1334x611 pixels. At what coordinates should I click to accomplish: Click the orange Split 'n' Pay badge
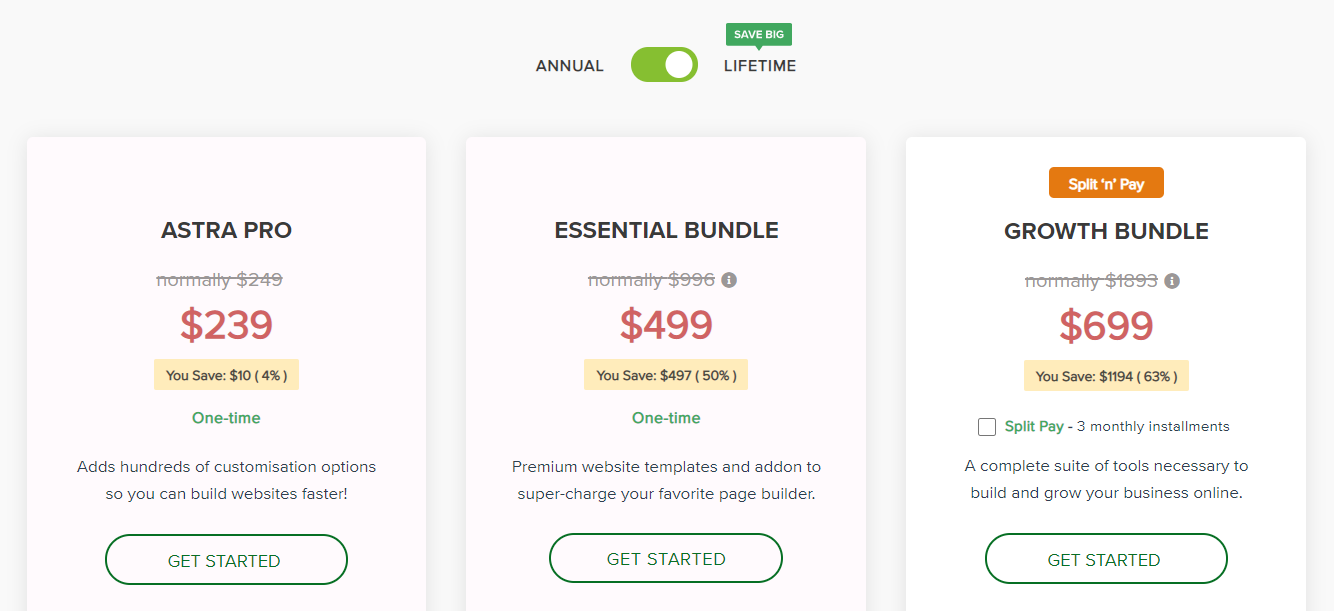click(x=1106, y=184)
